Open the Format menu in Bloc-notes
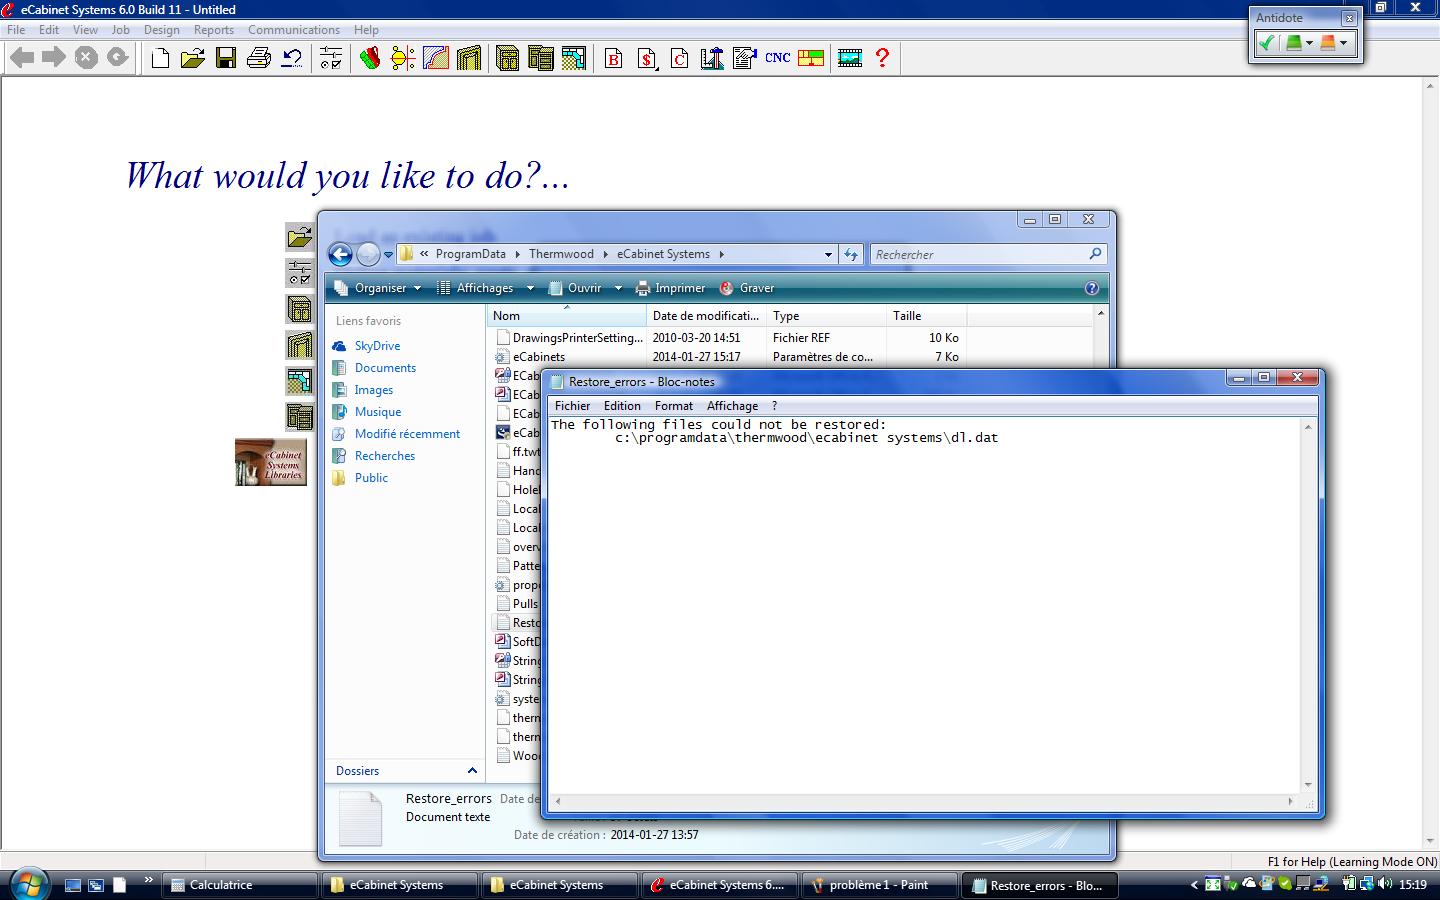1440x900 pixels. click(x=673, y=406)
